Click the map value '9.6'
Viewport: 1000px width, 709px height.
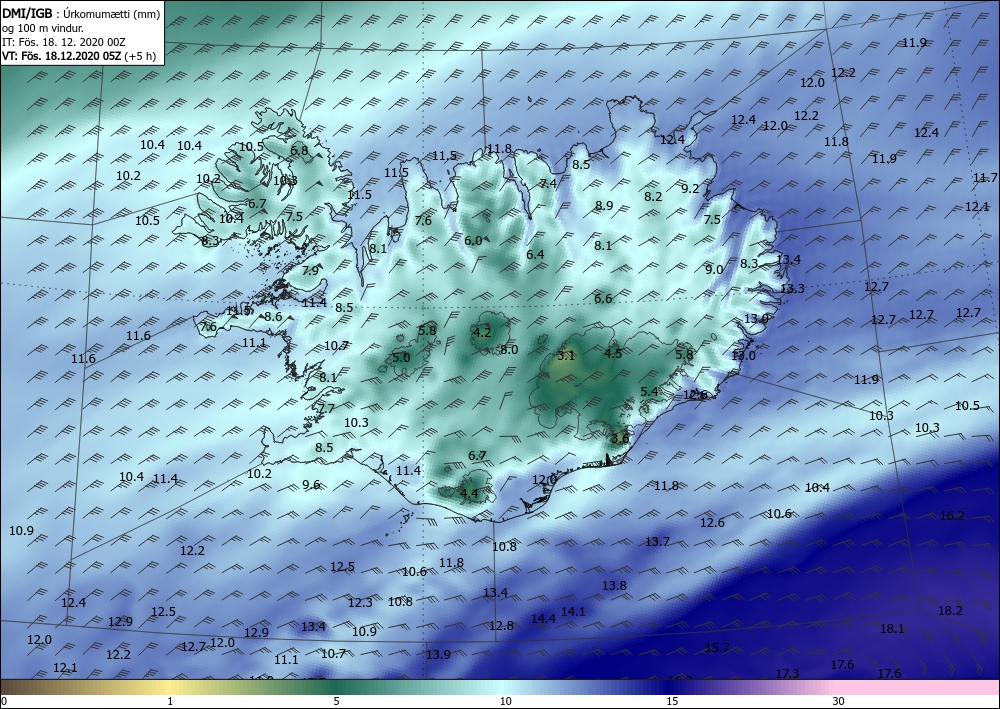311,485
